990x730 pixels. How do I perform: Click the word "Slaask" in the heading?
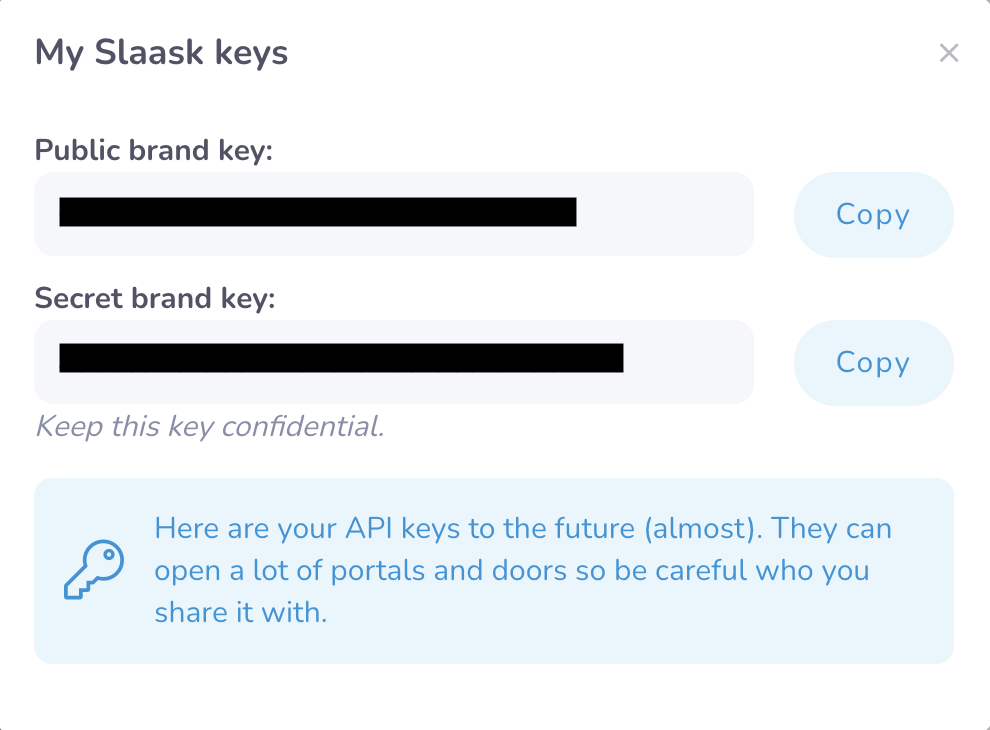click(x=139, y=52)
